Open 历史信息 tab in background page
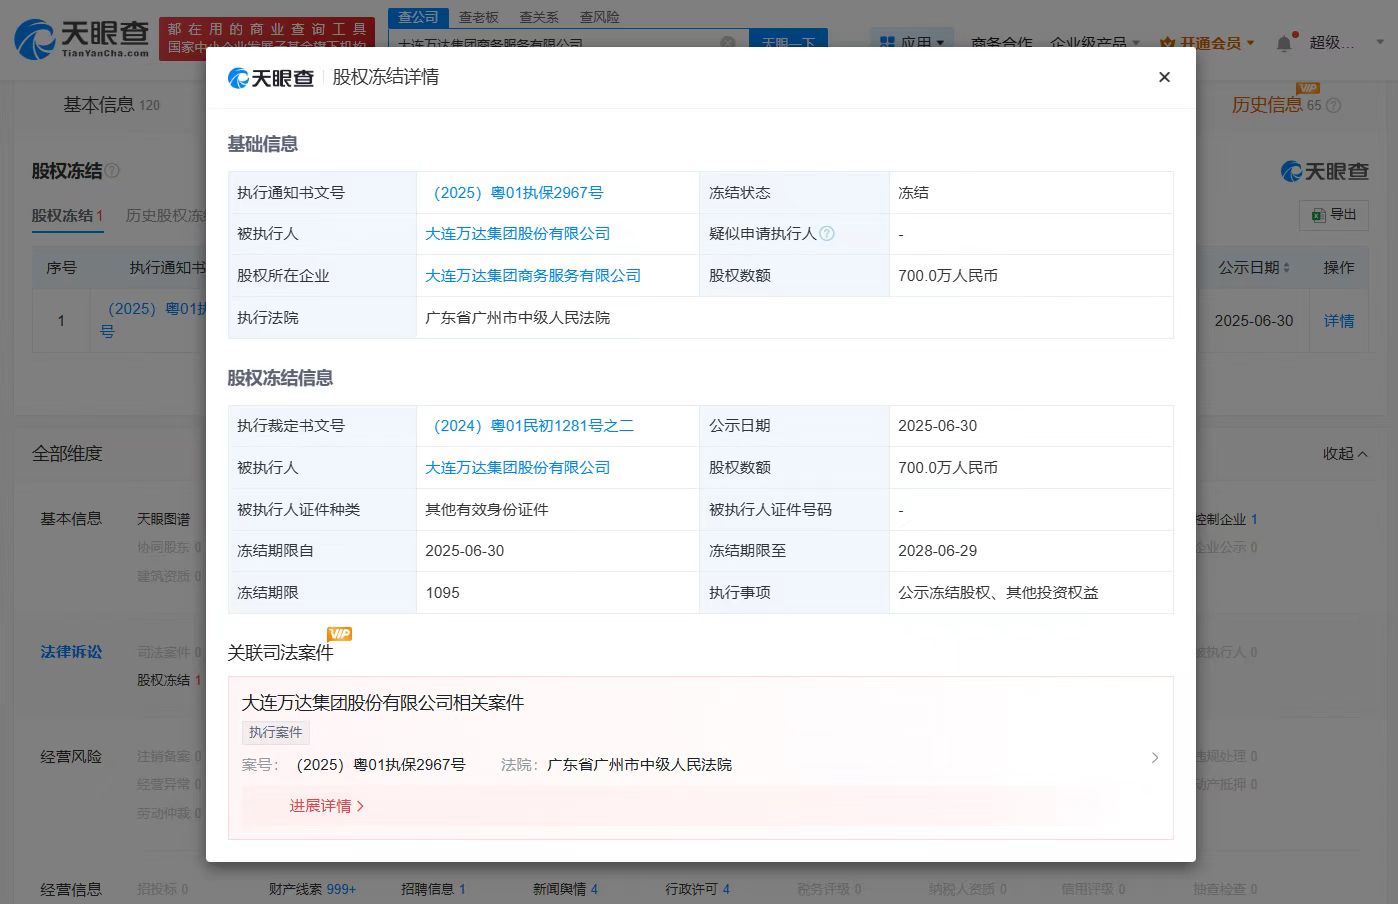 point(1267,104)
